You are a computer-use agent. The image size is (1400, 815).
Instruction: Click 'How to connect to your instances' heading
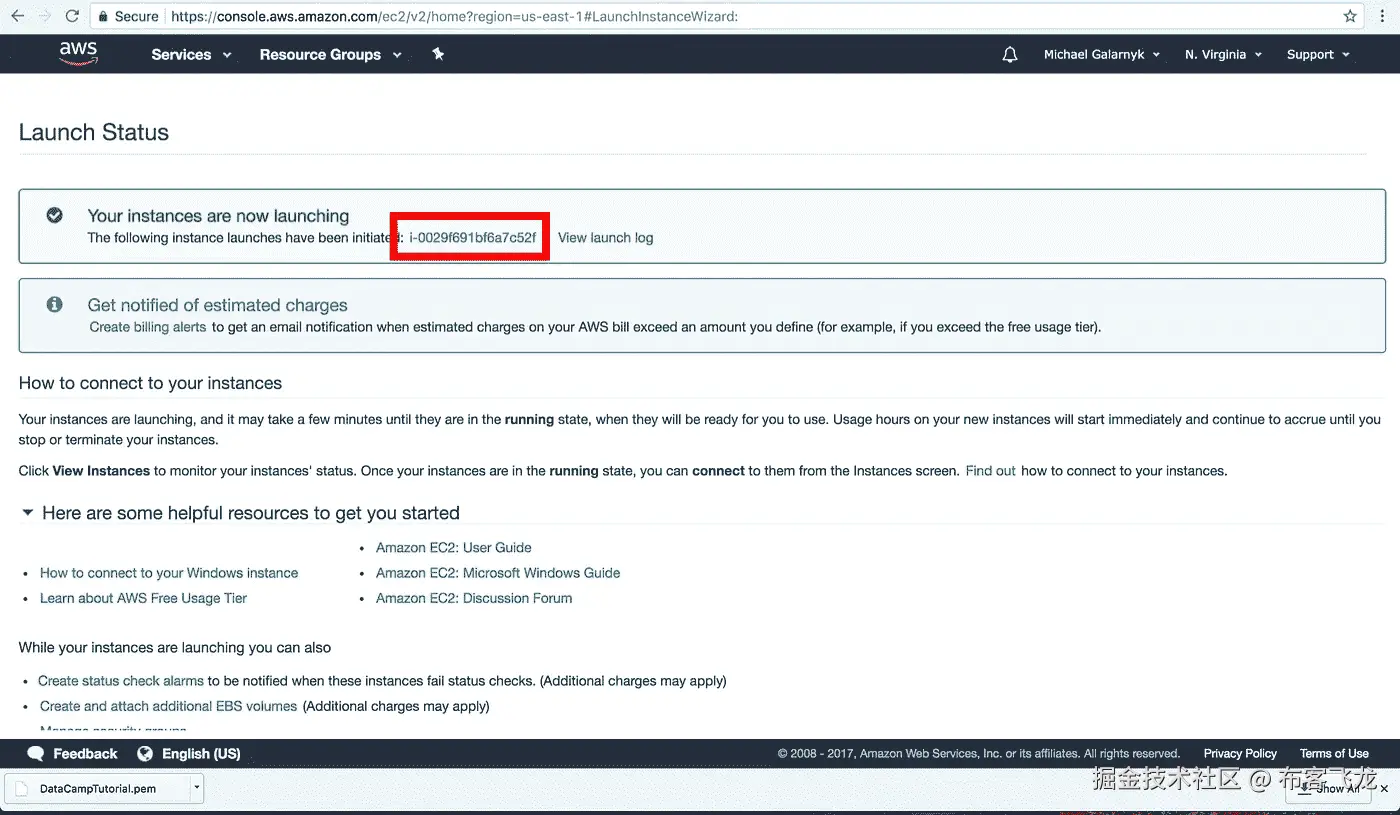point(150,383)
